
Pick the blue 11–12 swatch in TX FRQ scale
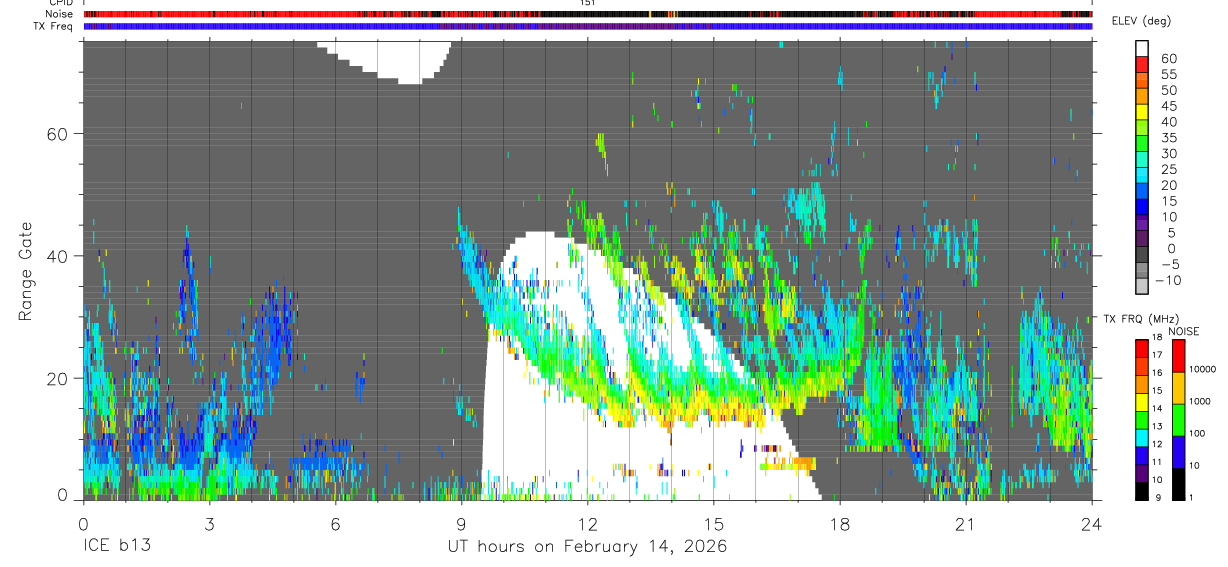click(x=1142, y=455)
